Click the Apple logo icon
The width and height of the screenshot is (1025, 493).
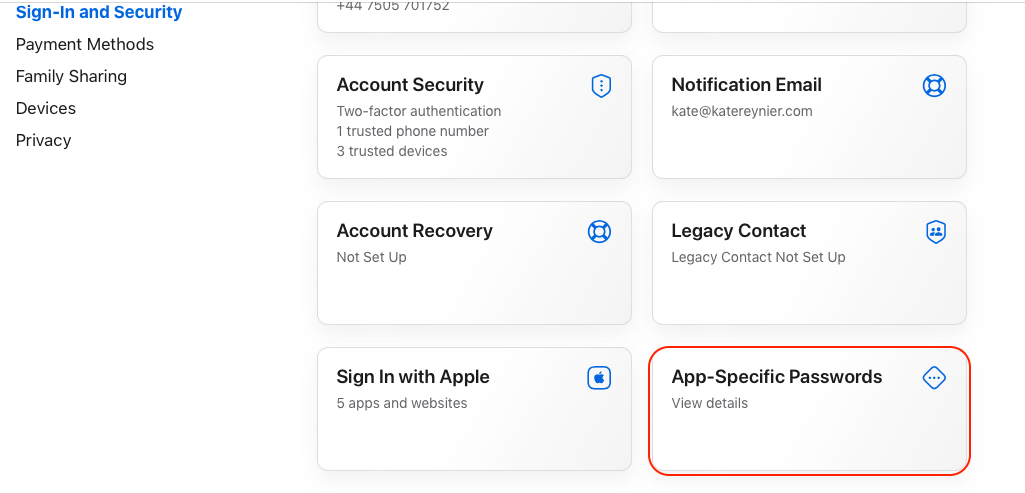coord(599,377)
